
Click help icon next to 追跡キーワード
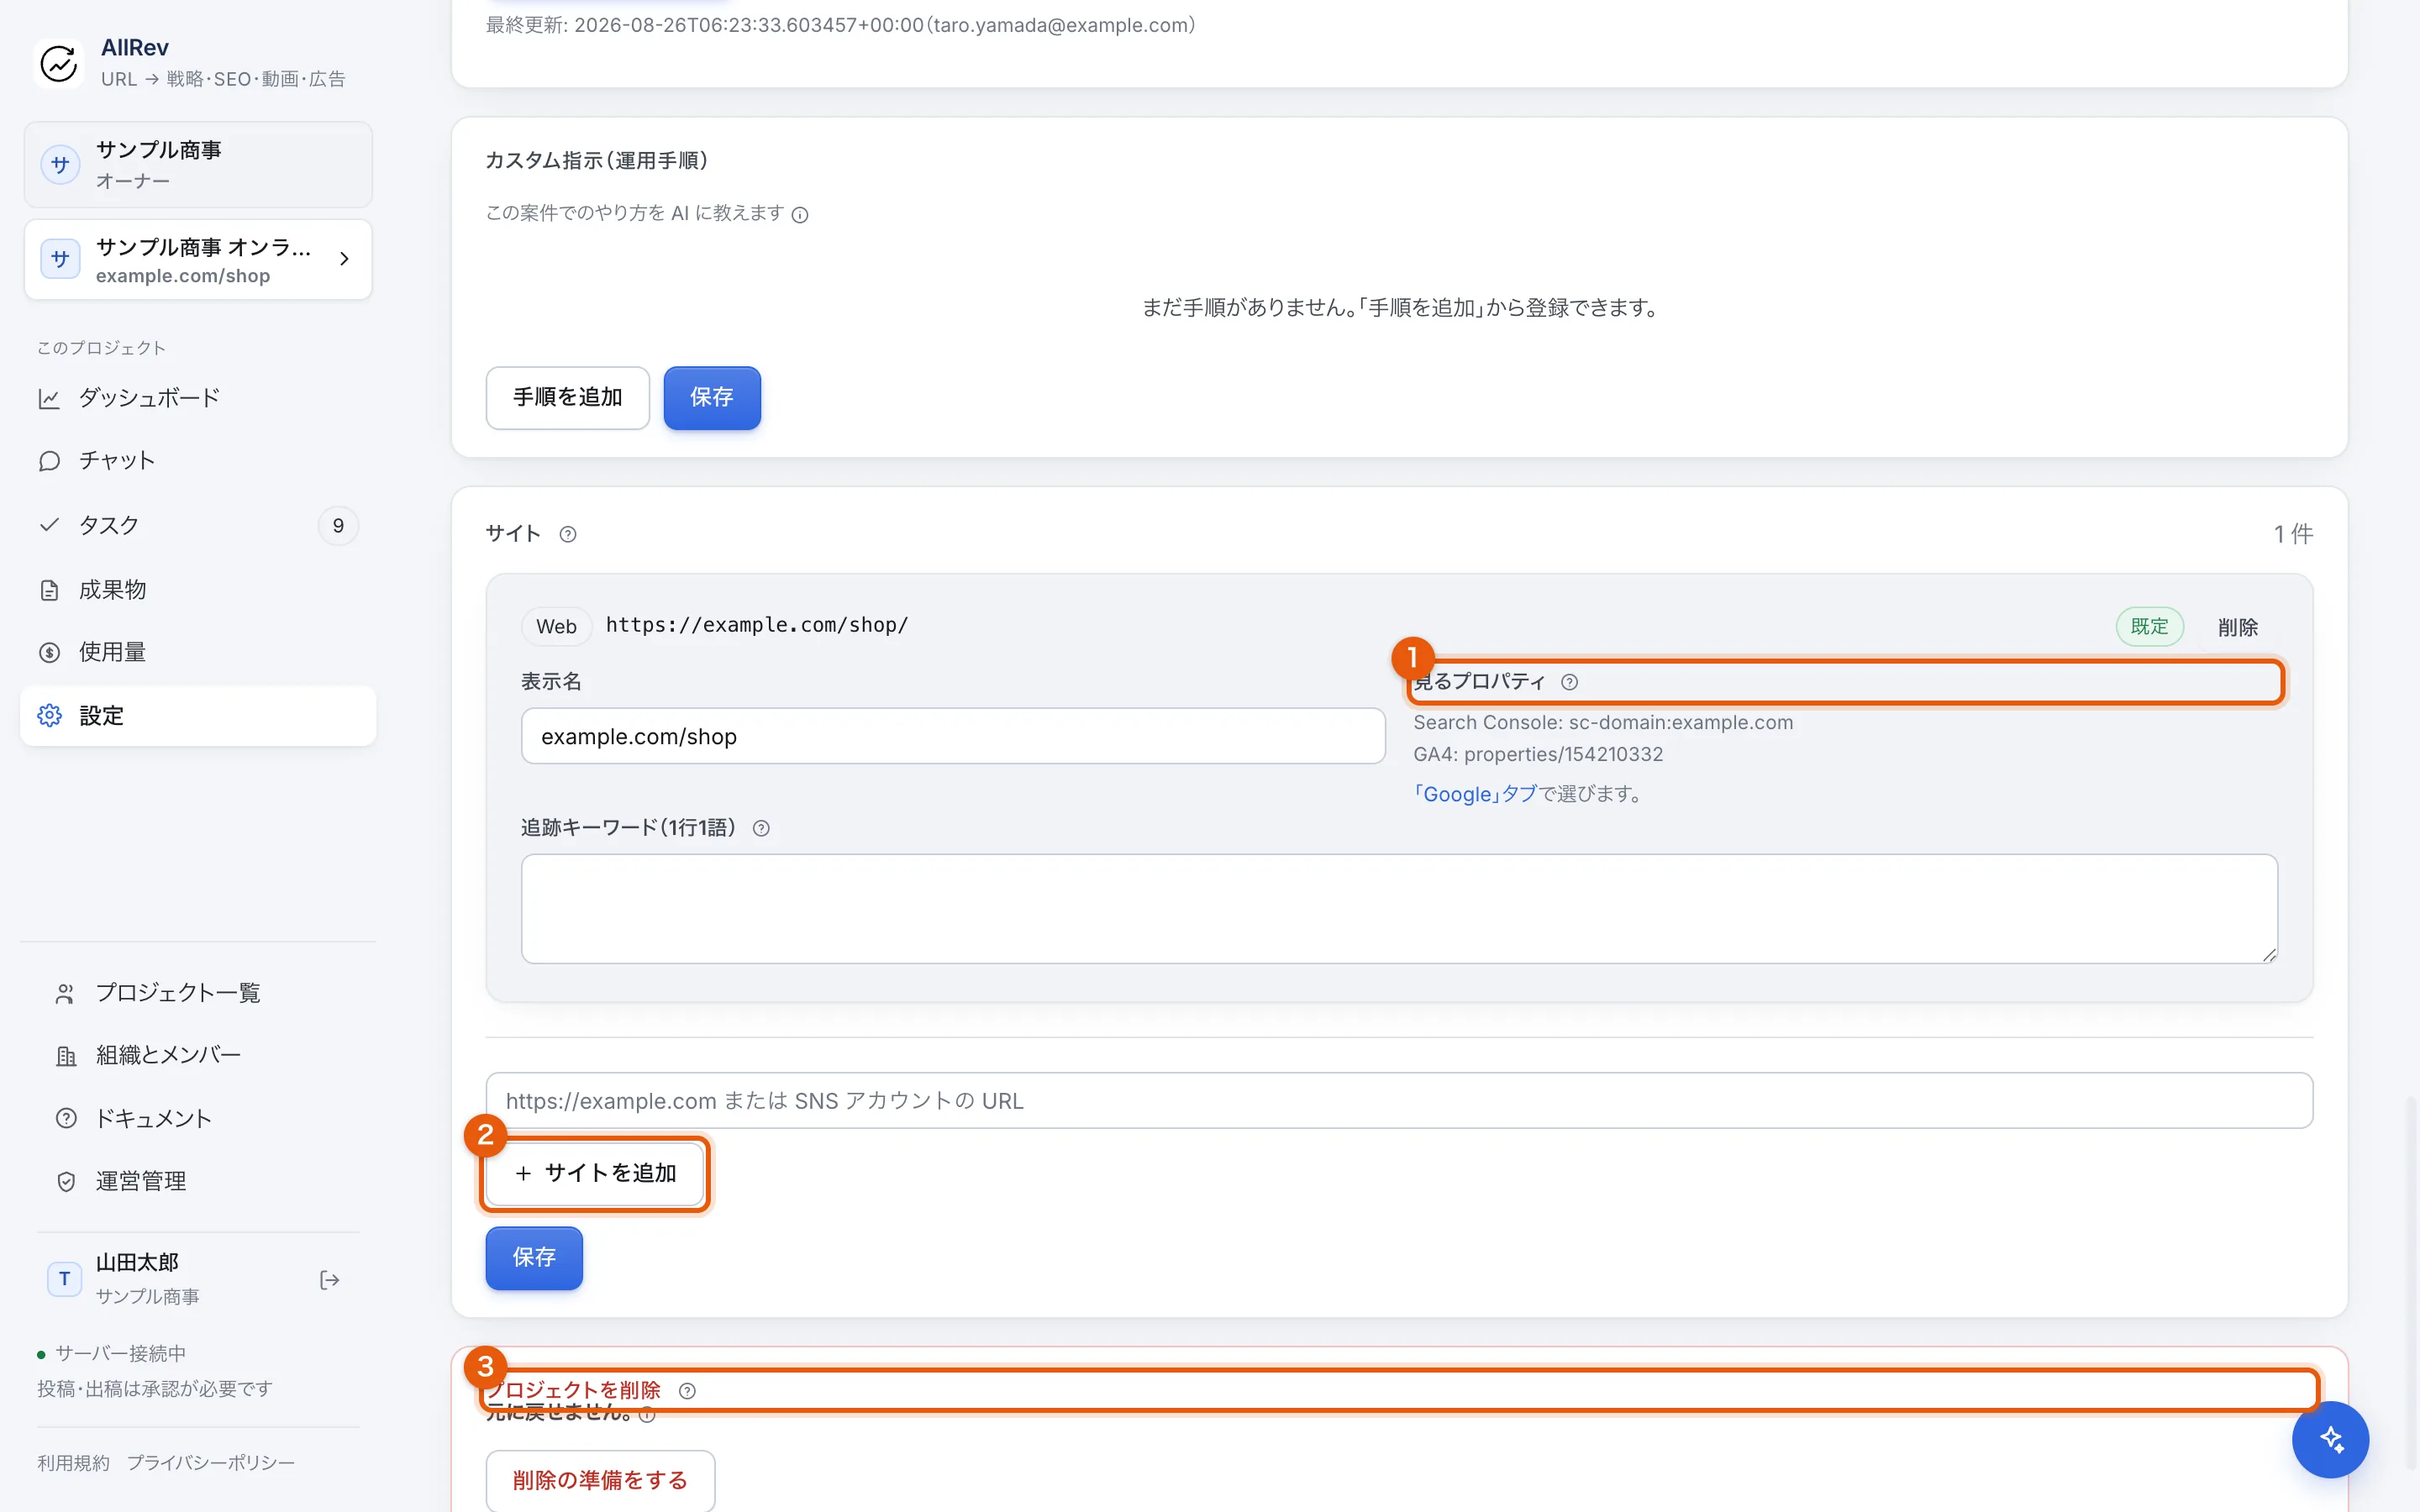click(761, 828)
